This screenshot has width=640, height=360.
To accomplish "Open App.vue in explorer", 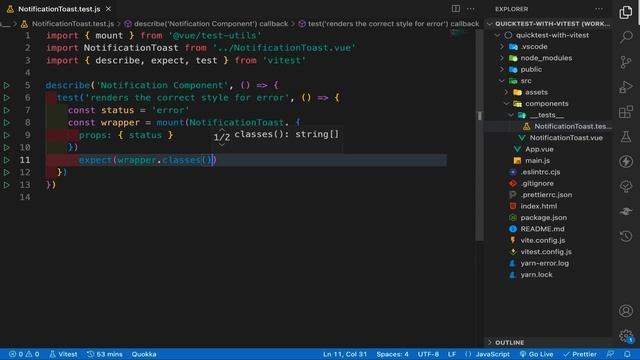I will (548, 149).
